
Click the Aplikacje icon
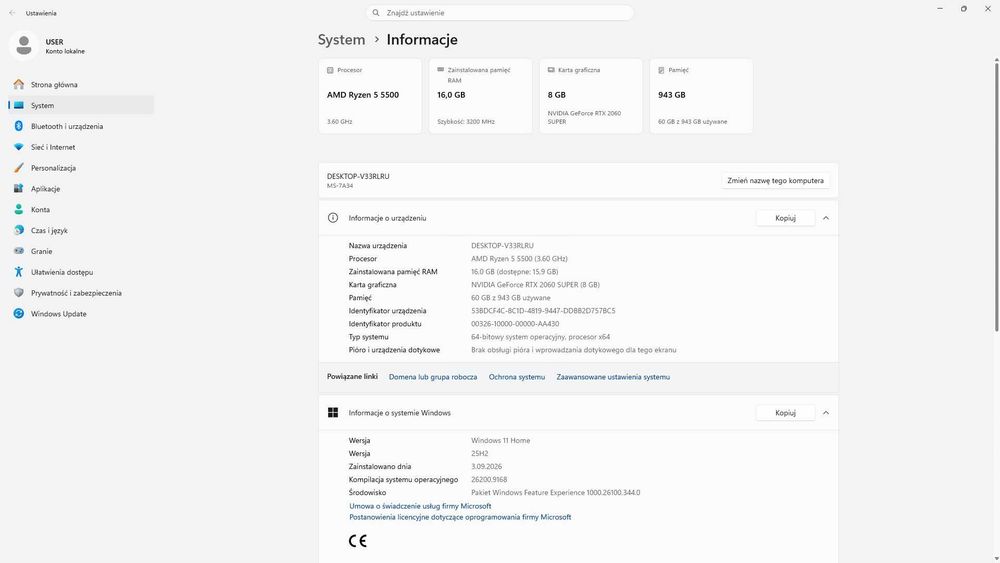18,189
